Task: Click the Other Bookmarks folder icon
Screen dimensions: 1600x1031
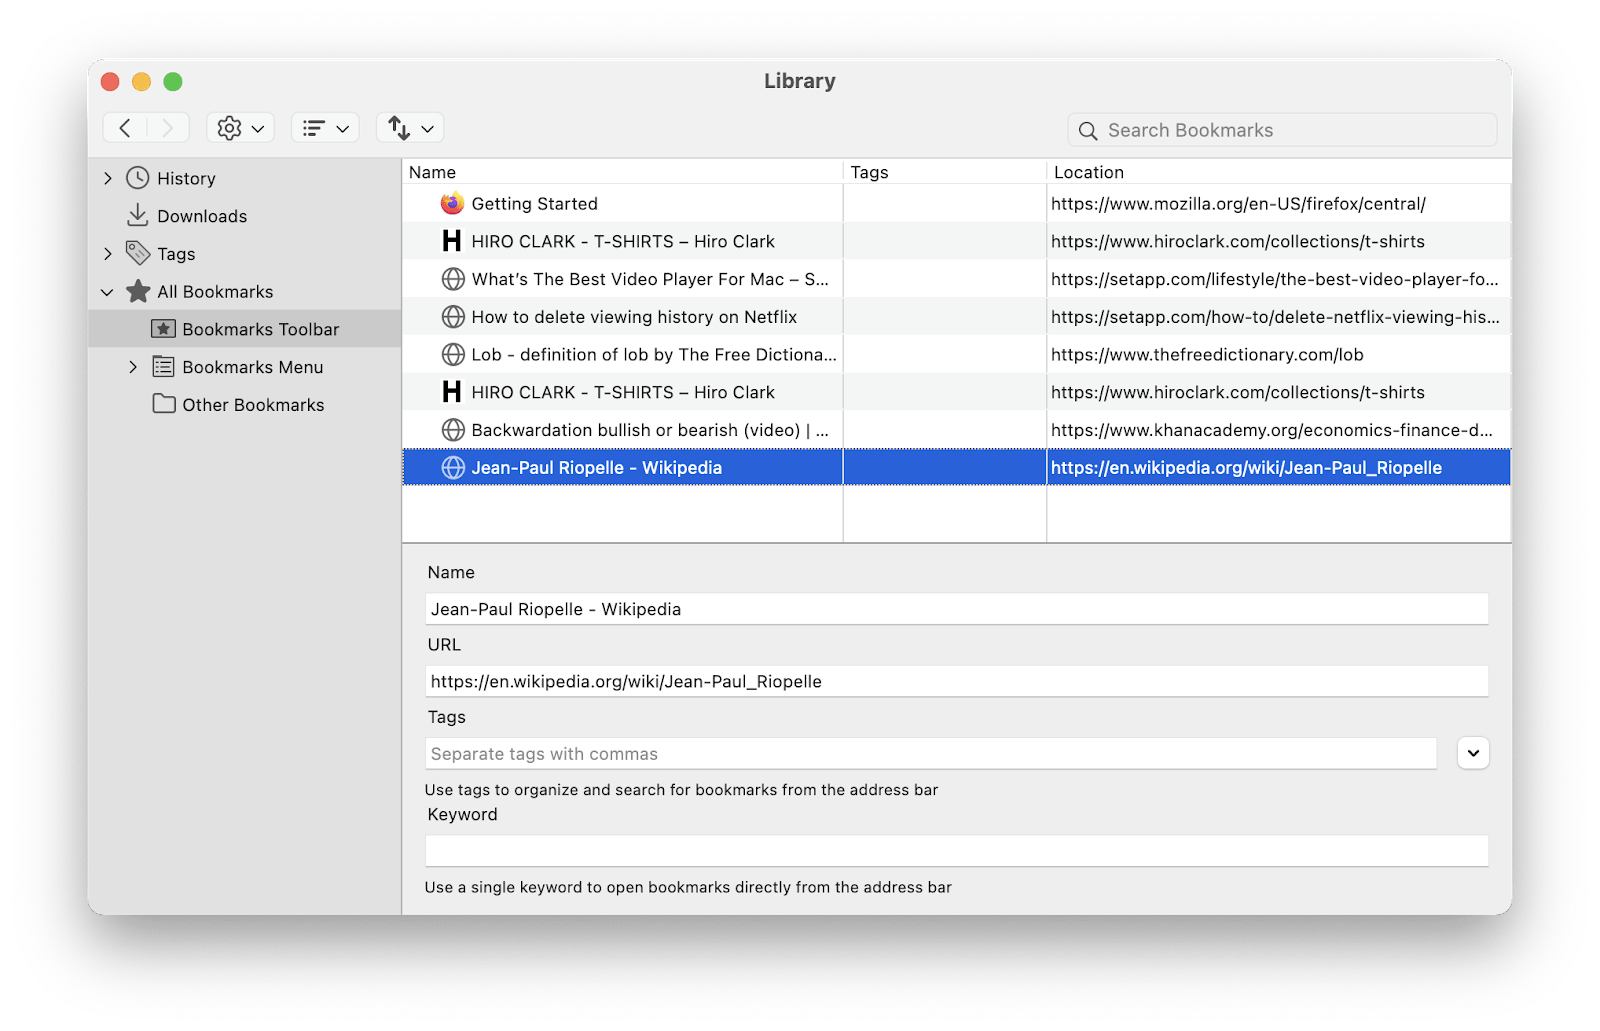Action: click(x=163, y=404)
